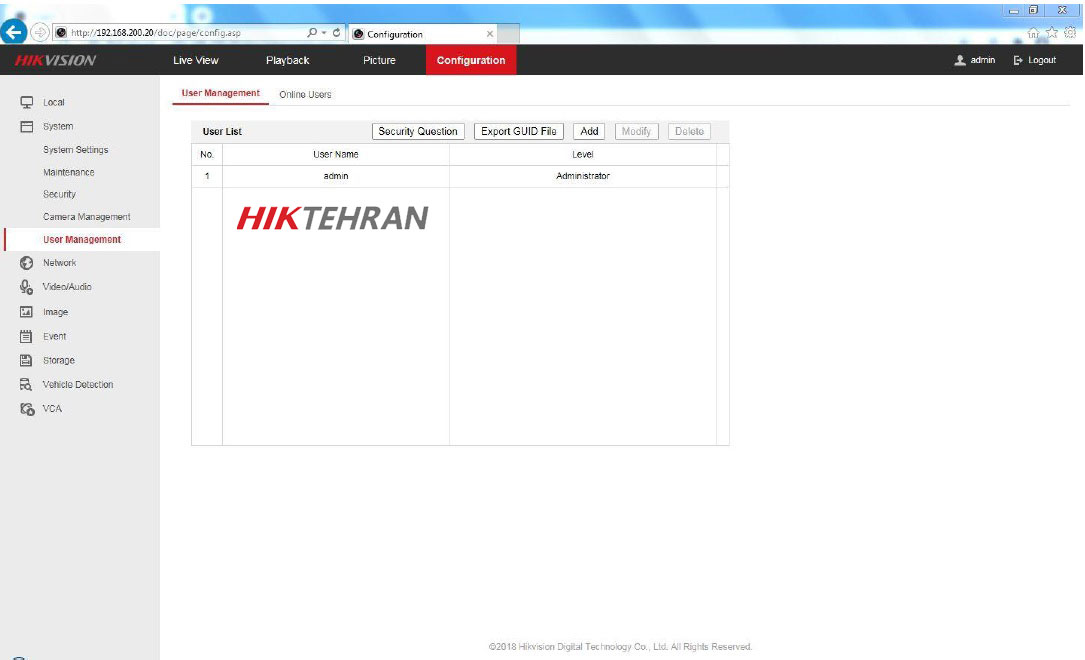1085x660 pixels.
Task: Click the browser home icon
Action: (x=1033, y=33)
